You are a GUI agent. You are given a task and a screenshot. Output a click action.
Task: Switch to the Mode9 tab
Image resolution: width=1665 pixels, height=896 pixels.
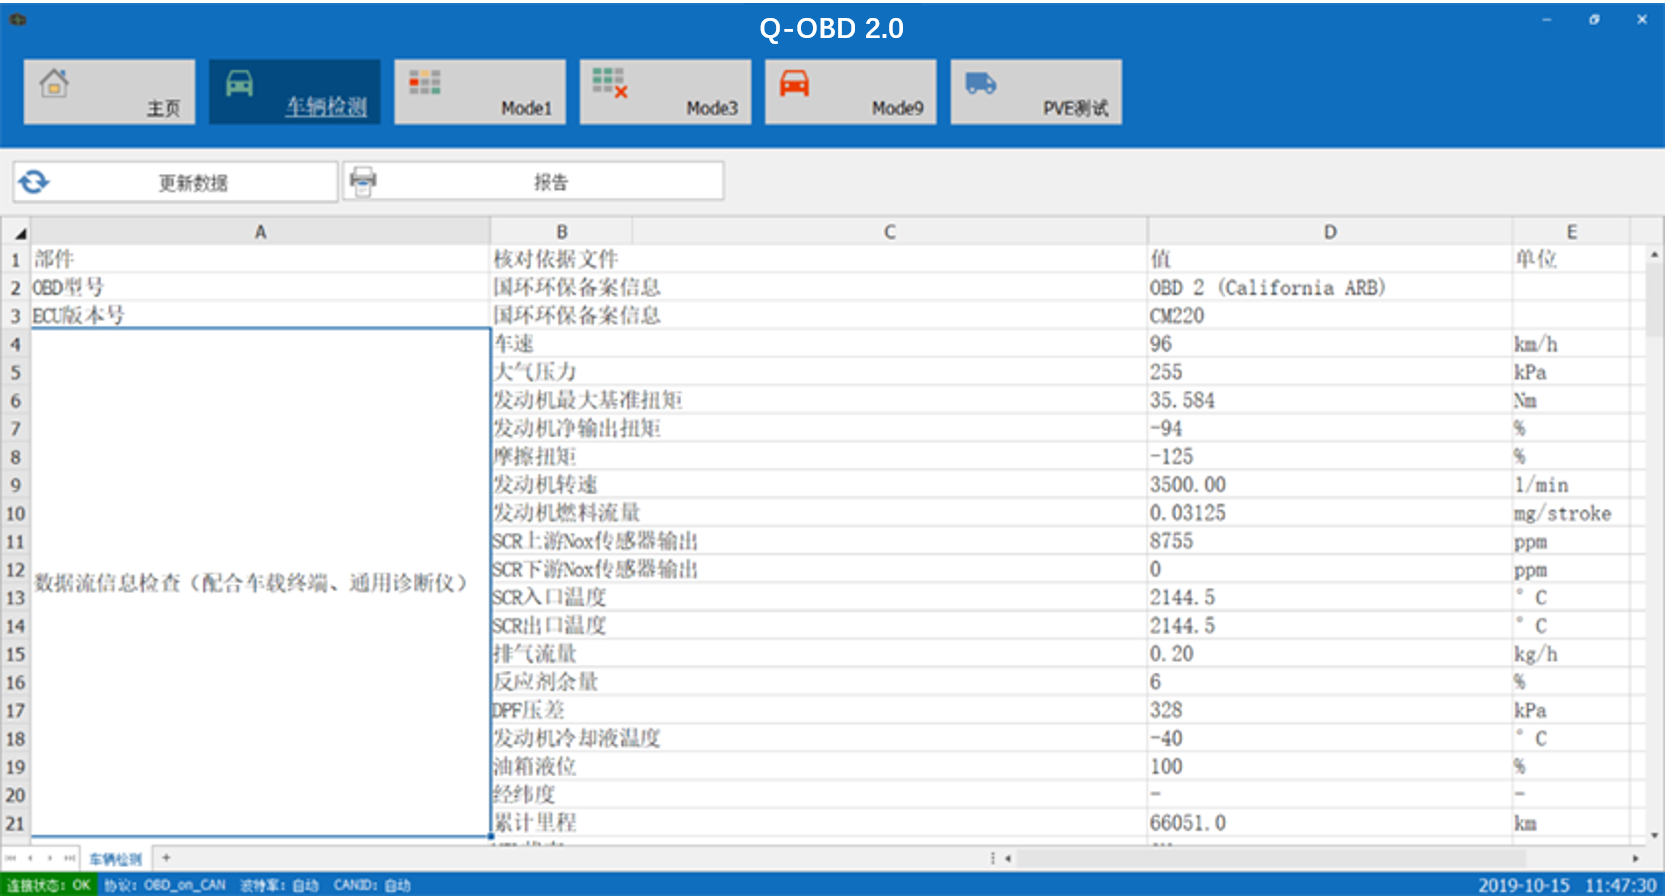pos(851,92)
